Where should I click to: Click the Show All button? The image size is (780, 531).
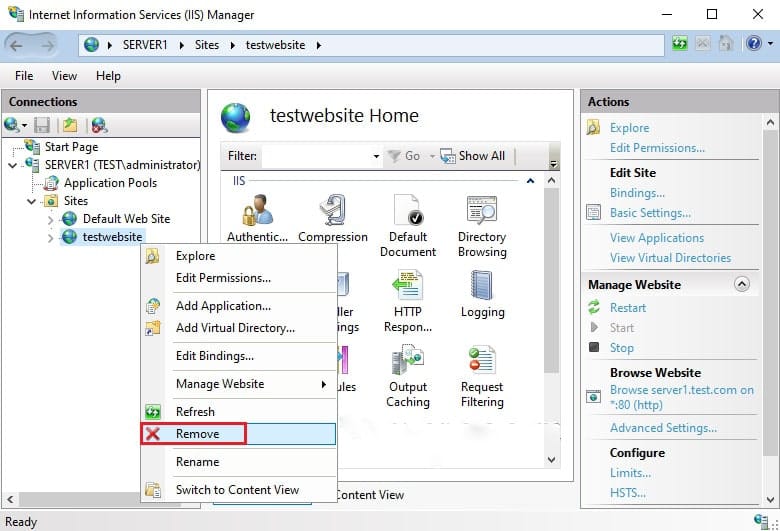click(x=473, y=156)
